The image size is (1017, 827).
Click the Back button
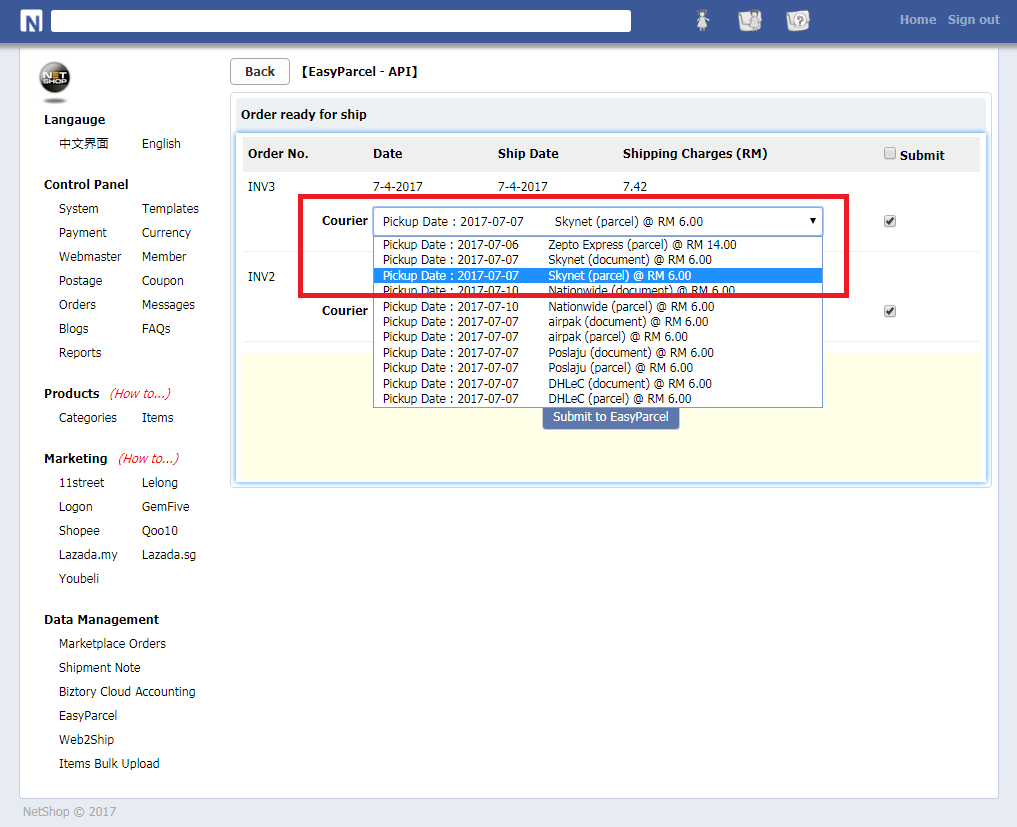259,71
